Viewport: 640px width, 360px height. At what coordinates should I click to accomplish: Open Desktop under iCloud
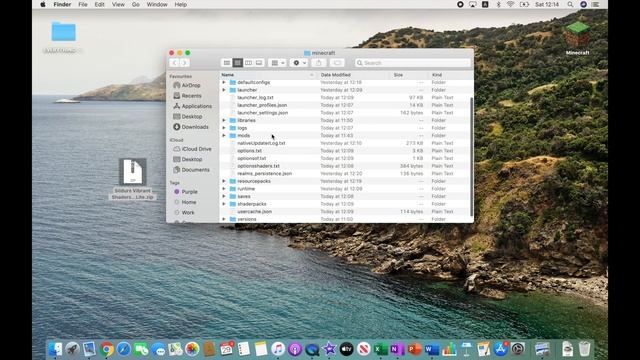coord(188,159)
